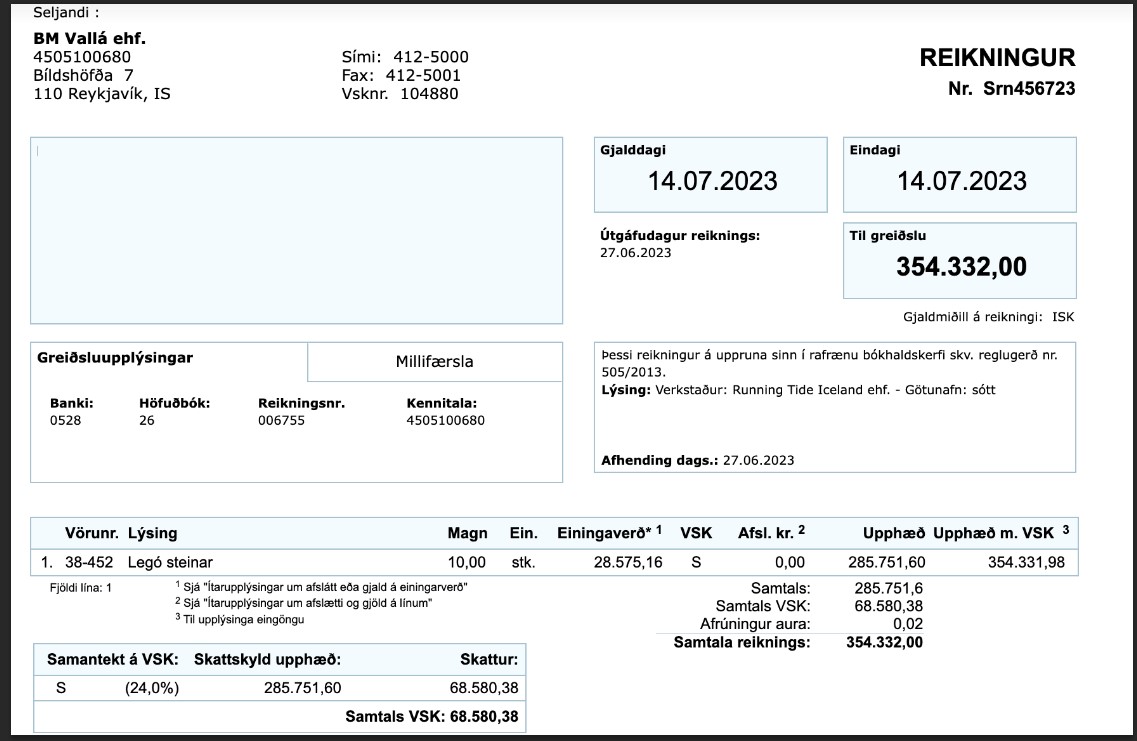Click the empty recipient address box
The width and height of the screenshot is (1137, 741).
point(297,231)
